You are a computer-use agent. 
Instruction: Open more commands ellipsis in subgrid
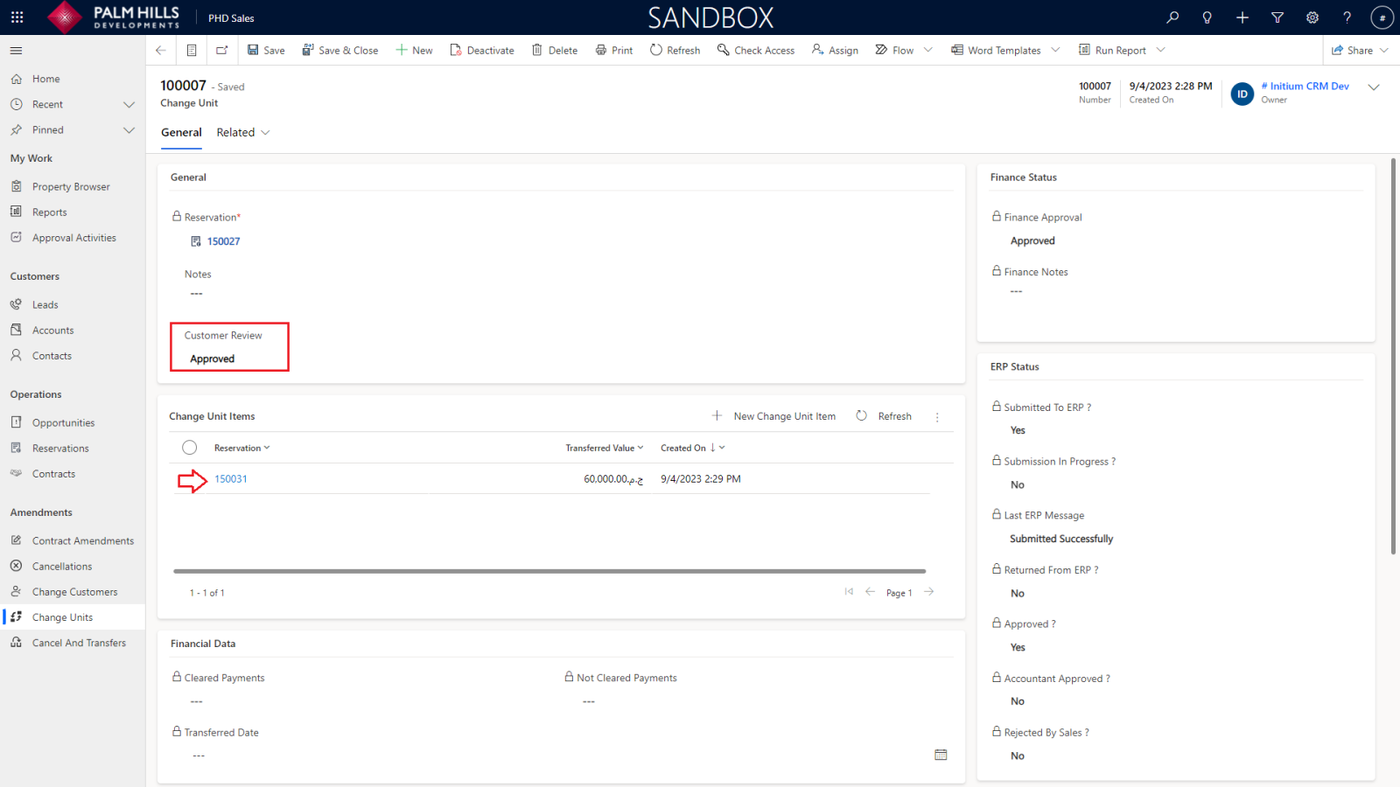pyautogui.click(x=937, y=417)
